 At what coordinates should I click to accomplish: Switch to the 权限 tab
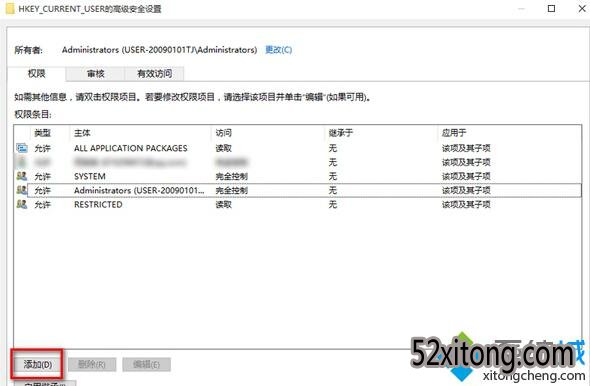36,73
